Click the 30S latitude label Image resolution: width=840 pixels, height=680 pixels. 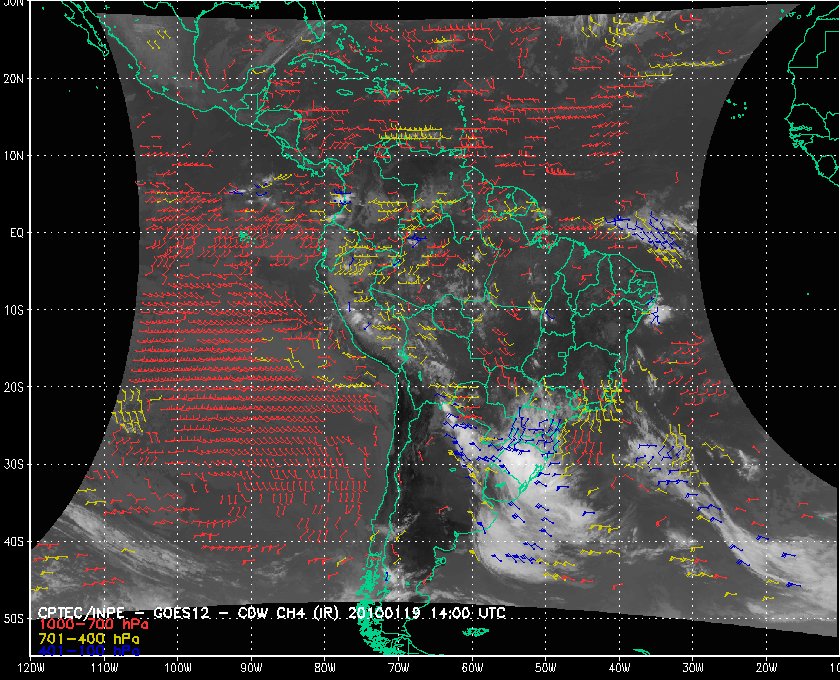pyautogui.click(x=13, y=465)
